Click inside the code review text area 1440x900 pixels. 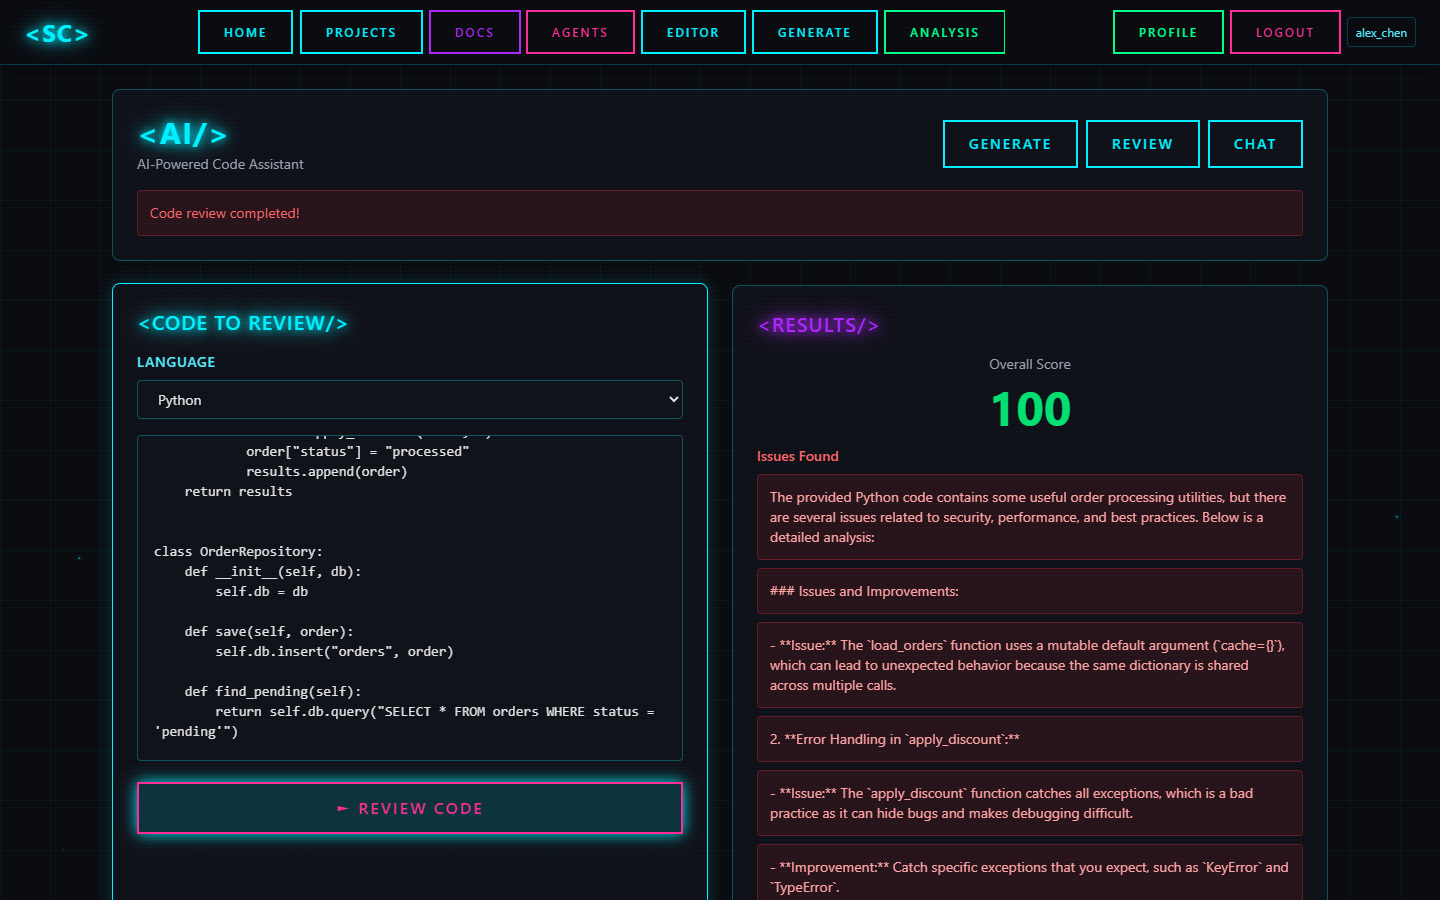410,598
